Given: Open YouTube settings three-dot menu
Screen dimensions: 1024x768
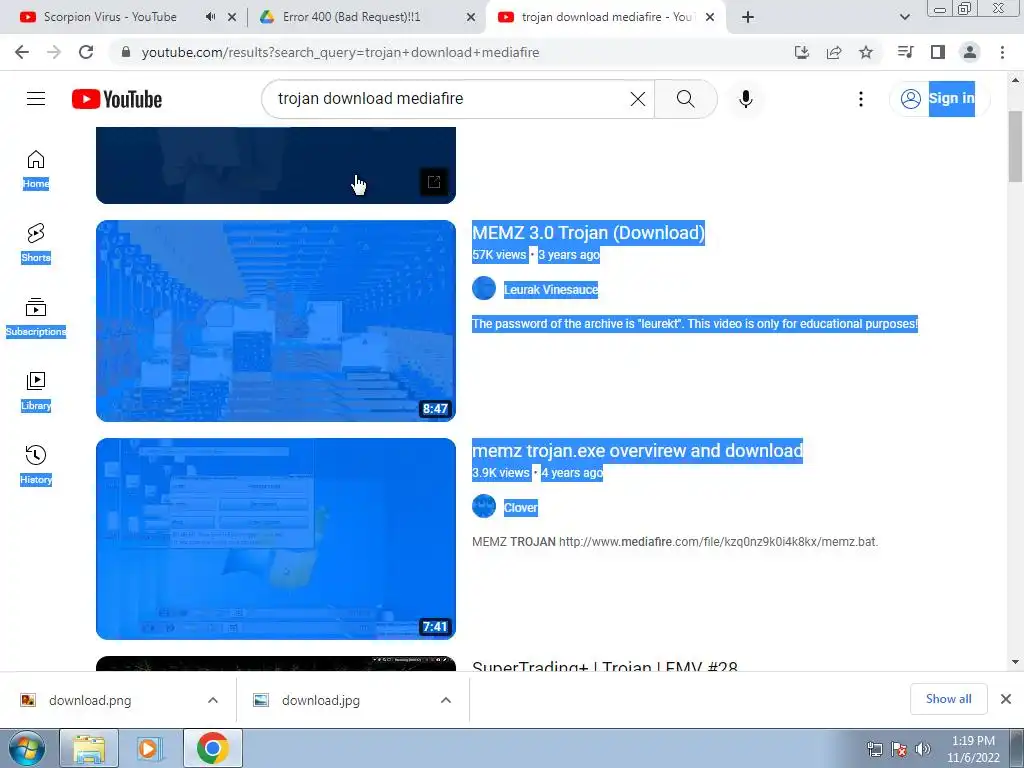Looking at the screenshot, I should [861, 99].
